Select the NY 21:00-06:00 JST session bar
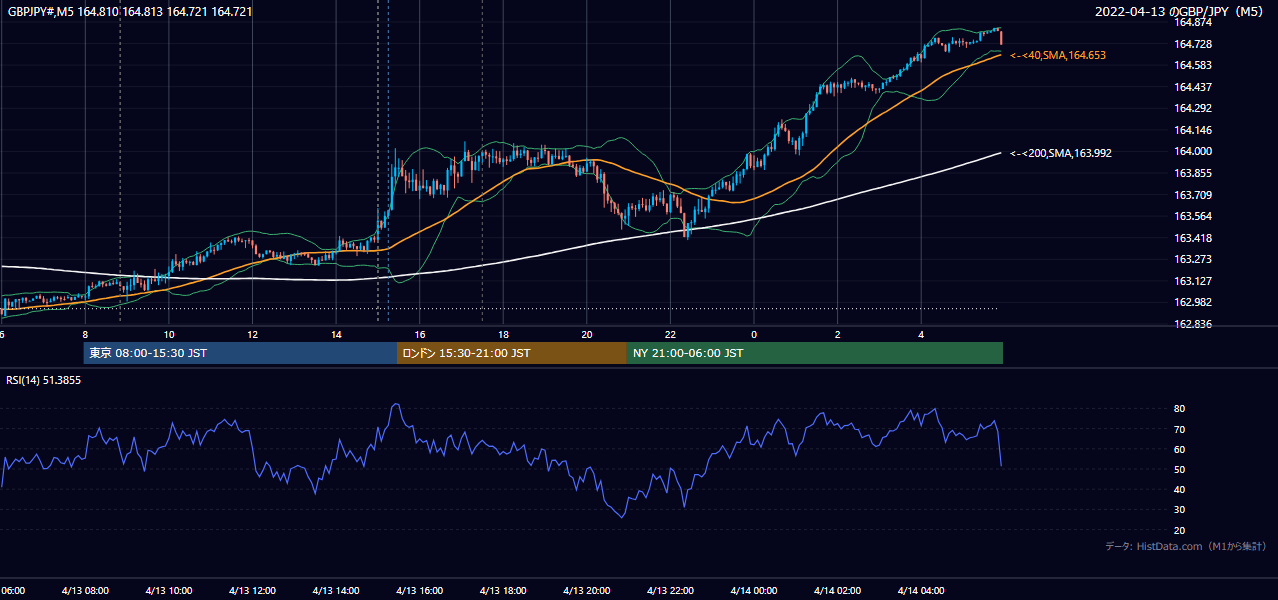The height and width of the screenshot is (600, 1278). pos(815,353)
